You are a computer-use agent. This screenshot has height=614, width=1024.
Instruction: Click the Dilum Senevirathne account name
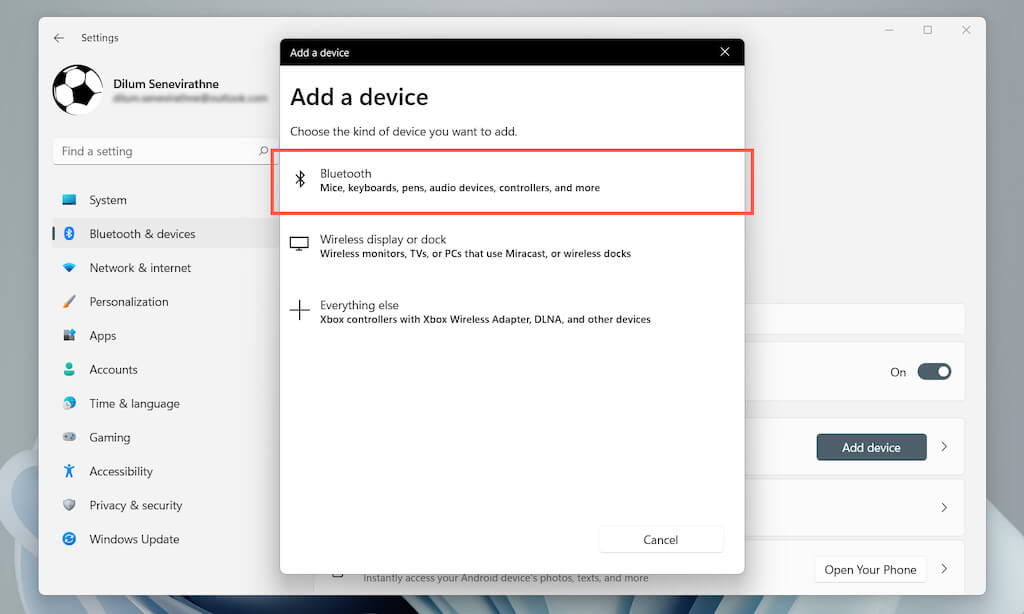click(x=166, y=84)
